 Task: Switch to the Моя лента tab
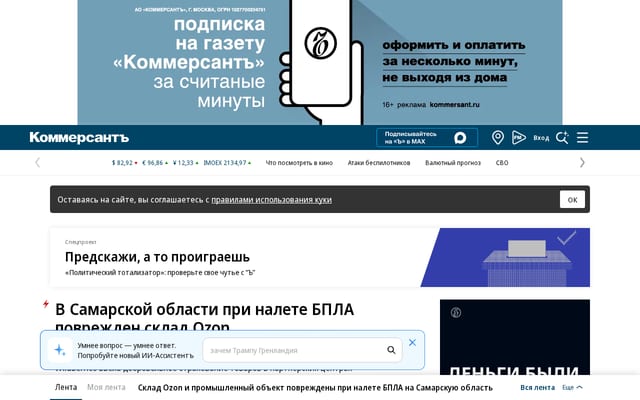coord(106,387)
